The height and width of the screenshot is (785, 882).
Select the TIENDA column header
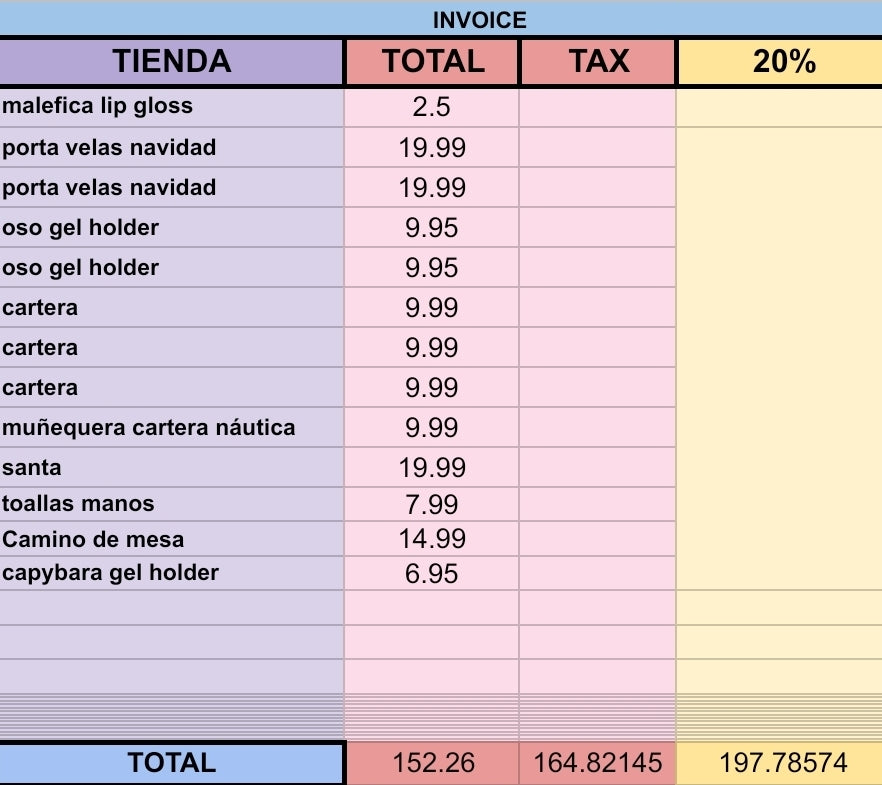(x=172, y=62)
